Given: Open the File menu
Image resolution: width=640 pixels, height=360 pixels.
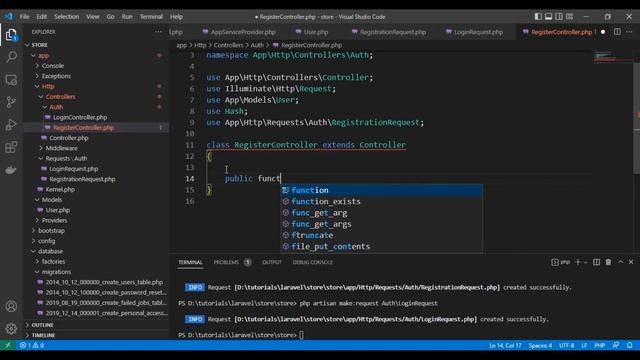Looking at the screenshot, I should coord(24,16).
